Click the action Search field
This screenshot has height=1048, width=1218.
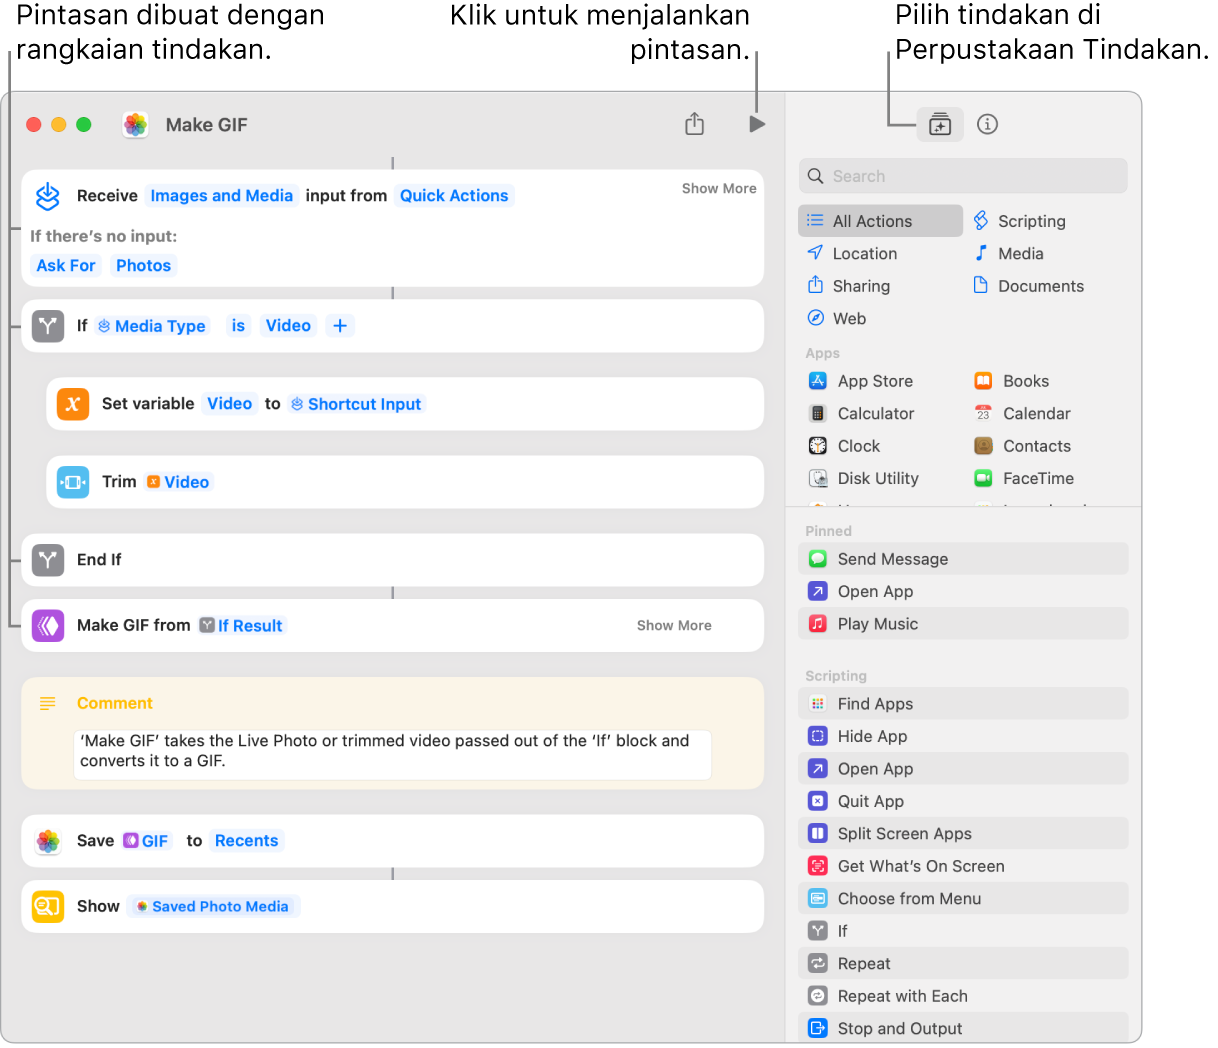(x=964, y=176)
